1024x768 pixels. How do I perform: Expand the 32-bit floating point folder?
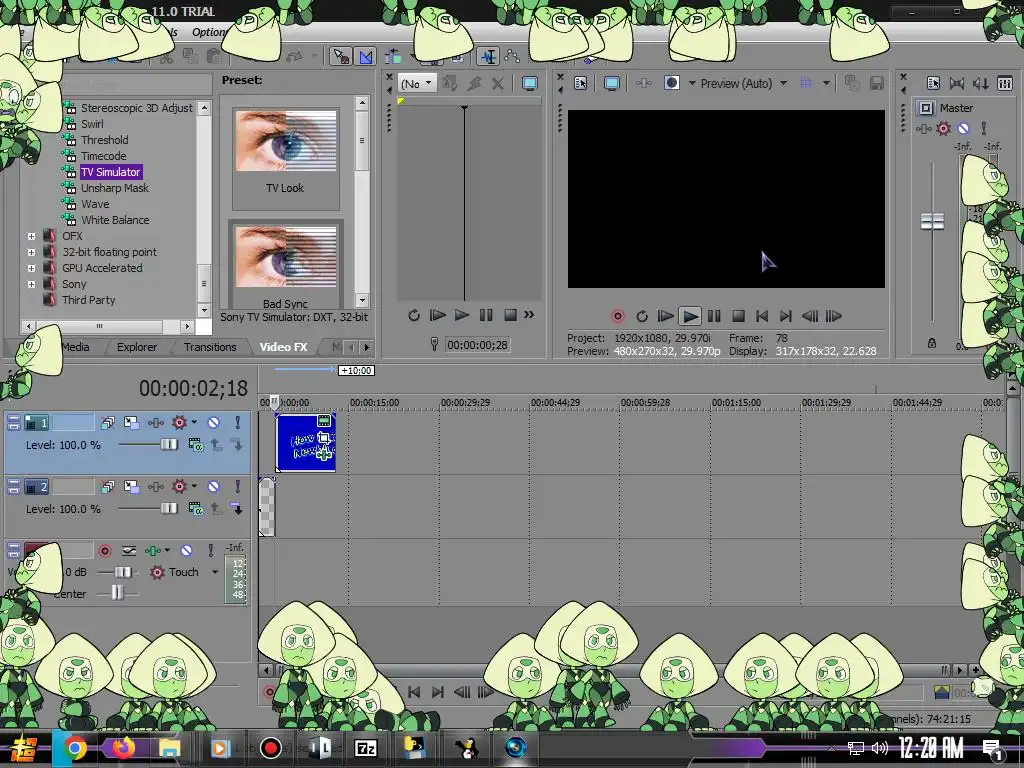tap(31, 252)
